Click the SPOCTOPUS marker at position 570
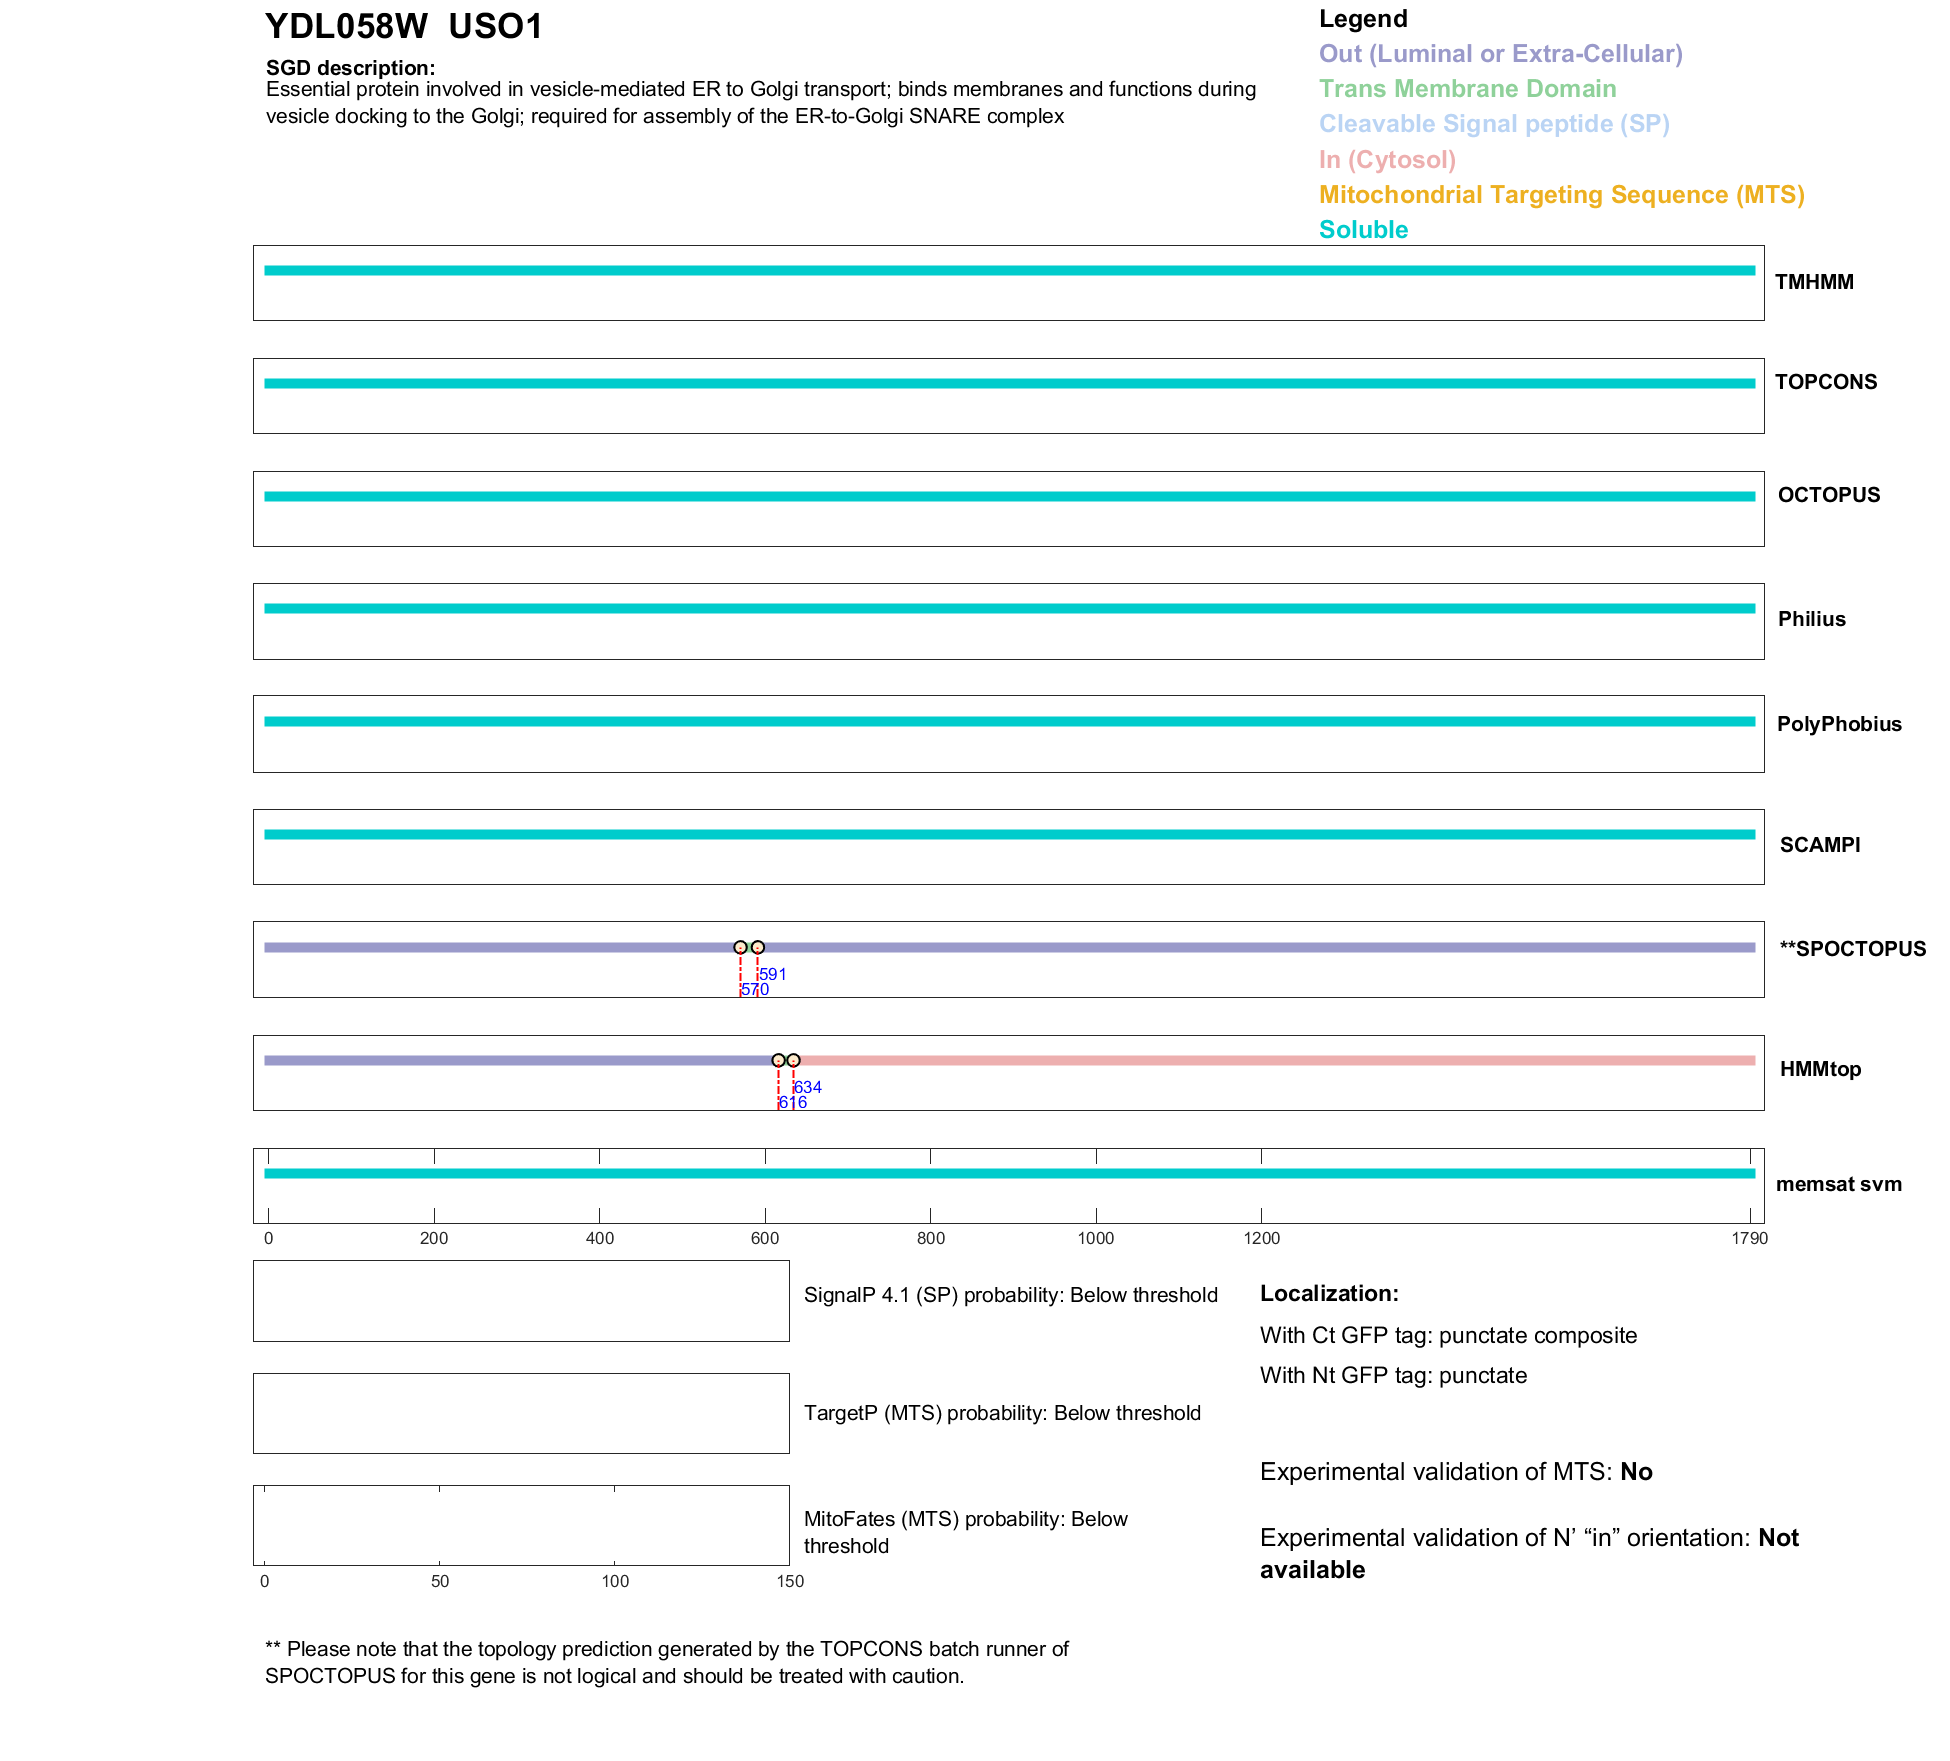This screenshot has height=1761, width=1950. [740, 947]
